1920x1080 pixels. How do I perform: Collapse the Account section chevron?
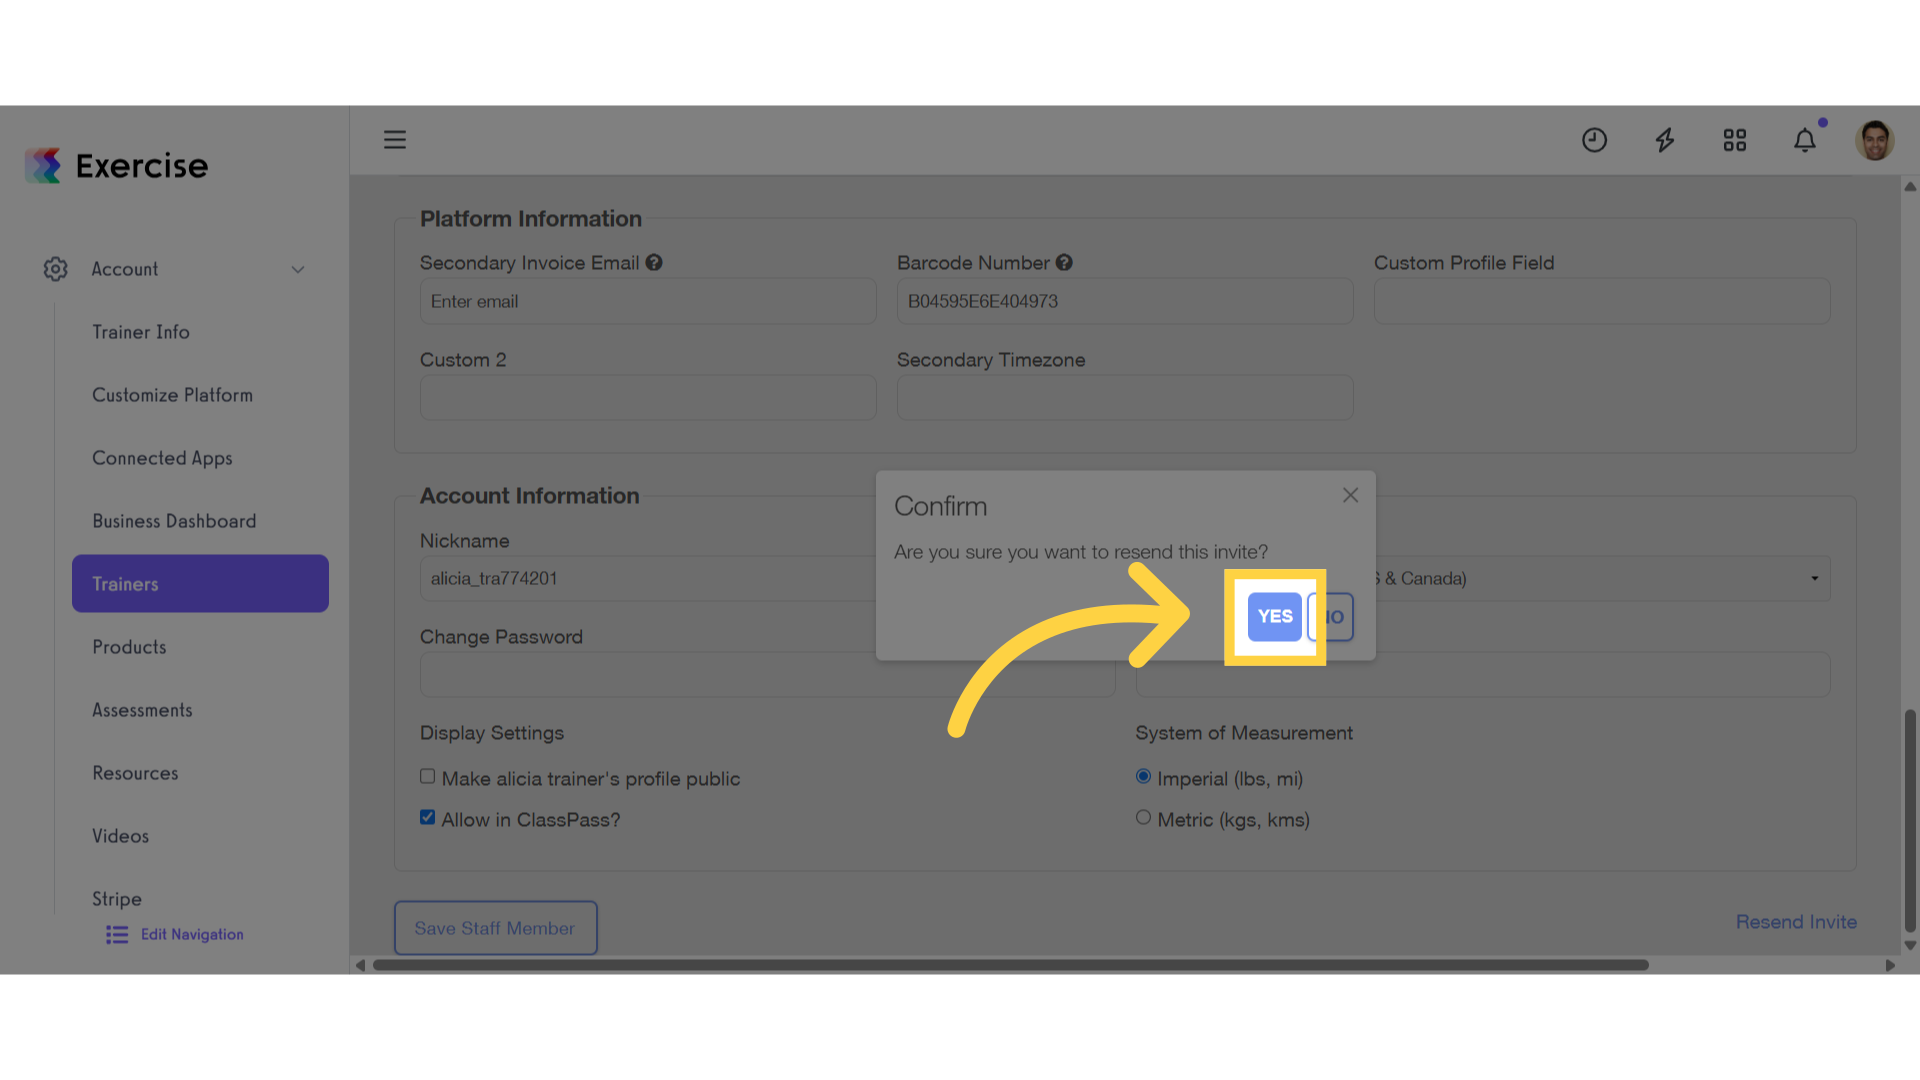coord(297,270)
